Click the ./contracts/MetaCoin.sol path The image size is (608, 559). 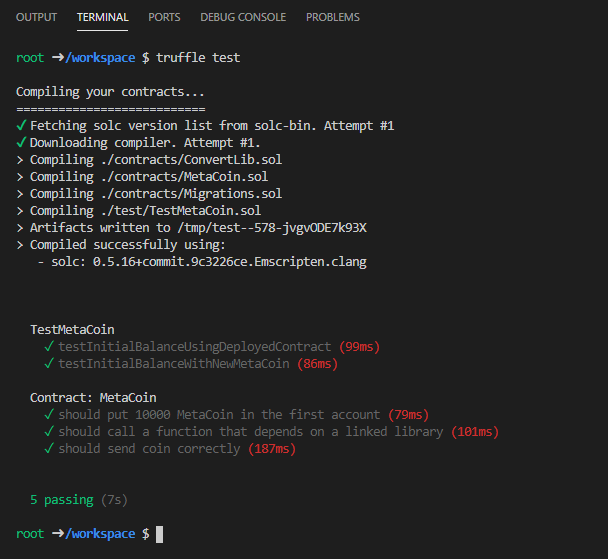[184, 177]
